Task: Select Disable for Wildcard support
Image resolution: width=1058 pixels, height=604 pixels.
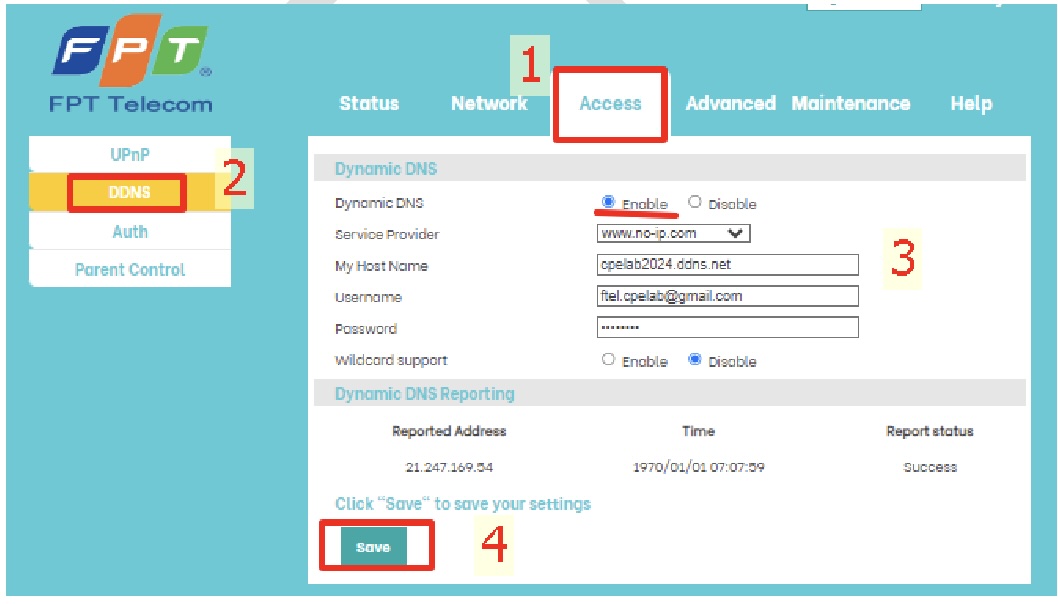Action: [695, 360]
